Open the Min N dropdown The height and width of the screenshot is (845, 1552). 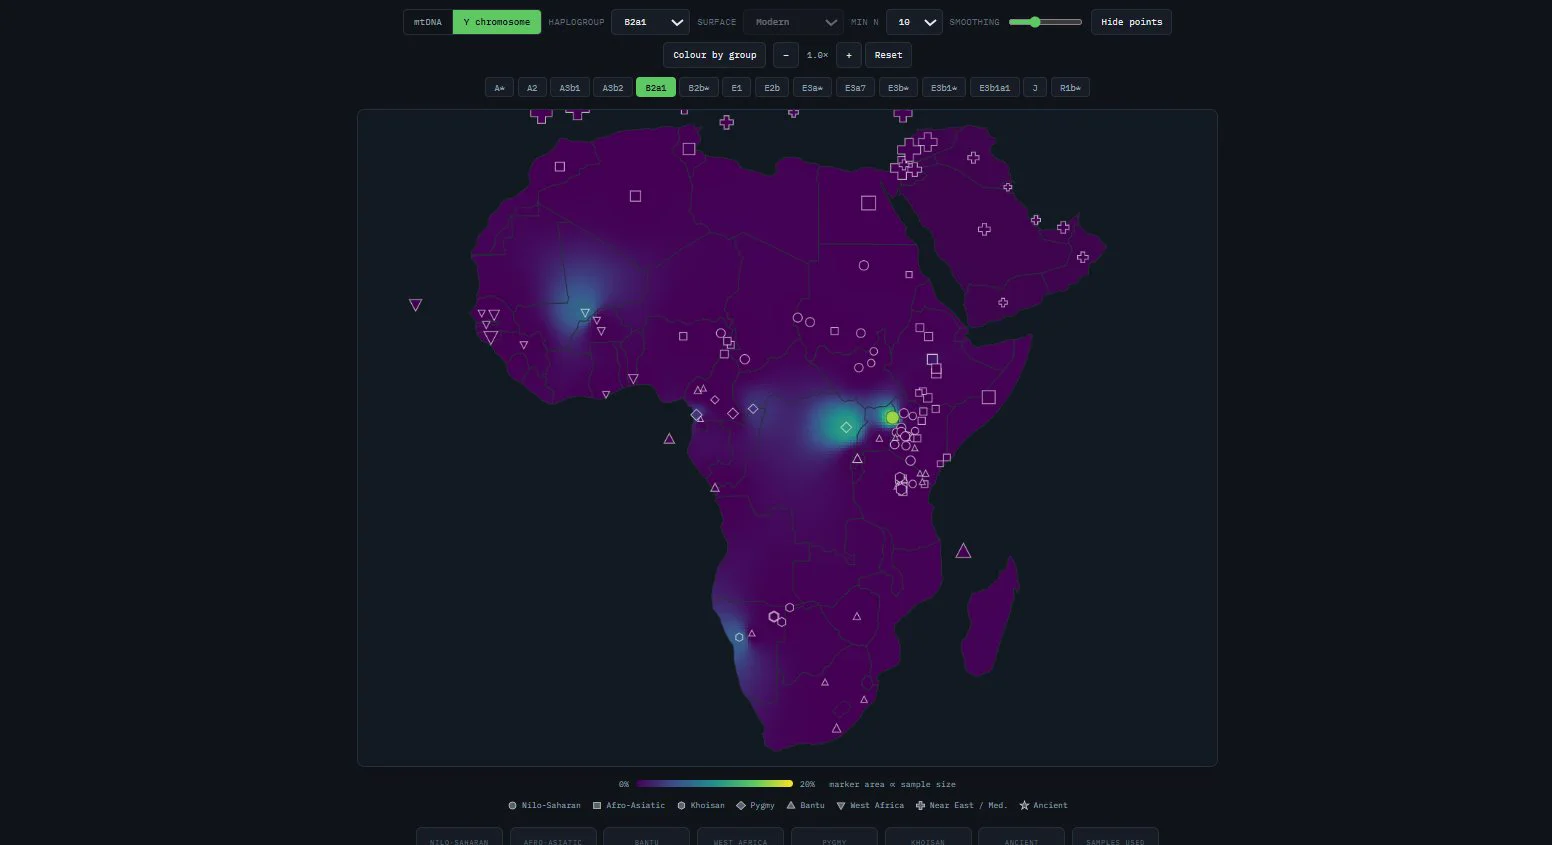(x=914, y=22)
